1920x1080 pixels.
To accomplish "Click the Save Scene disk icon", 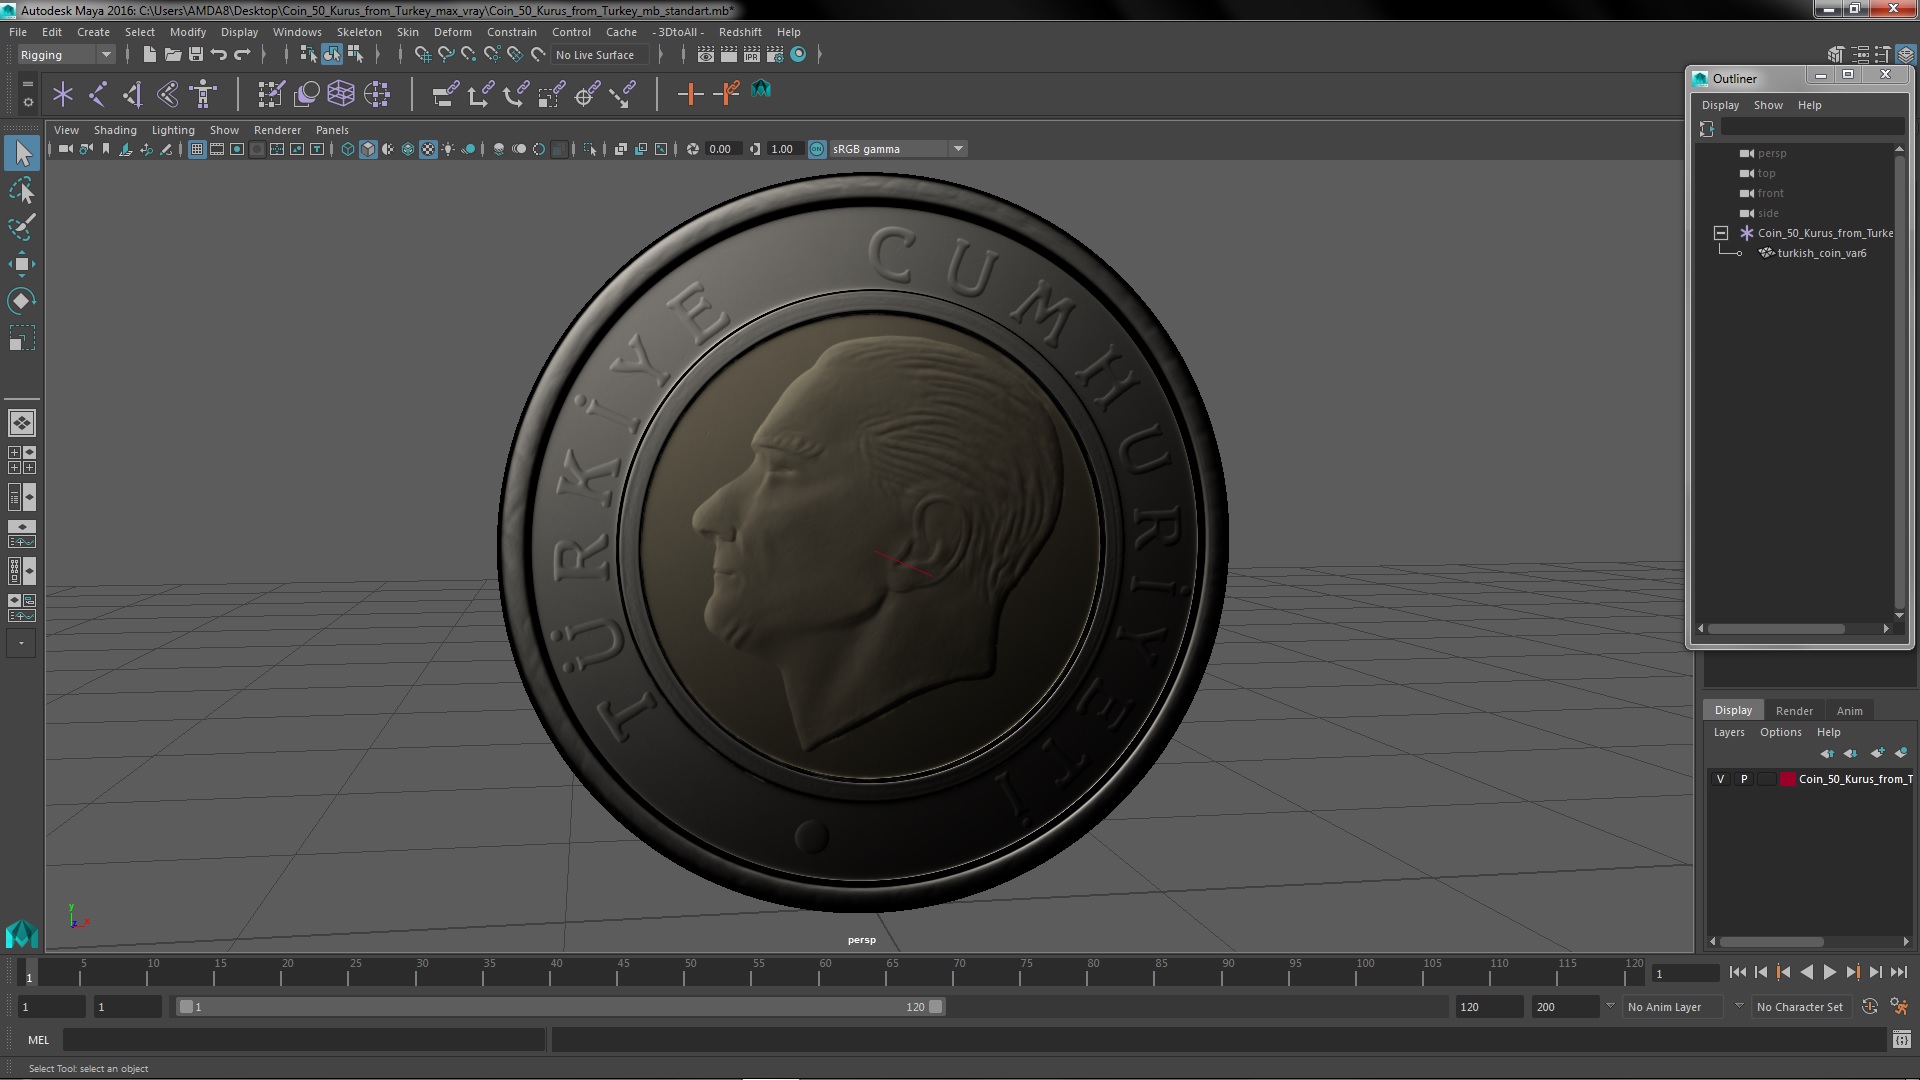I will click(196, 54).
